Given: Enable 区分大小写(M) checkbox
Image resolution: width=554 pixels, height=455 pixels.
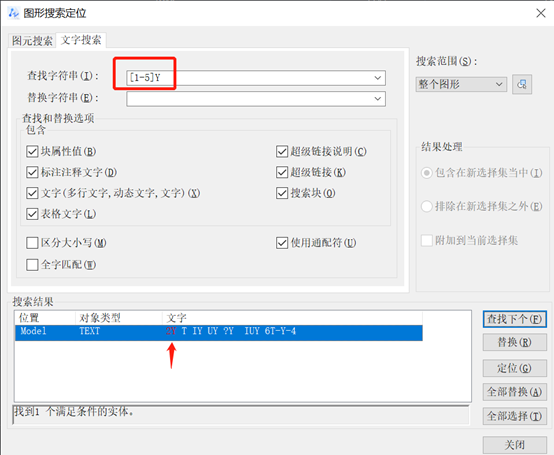Looking at the screenshot, I should tap(32, 243).
